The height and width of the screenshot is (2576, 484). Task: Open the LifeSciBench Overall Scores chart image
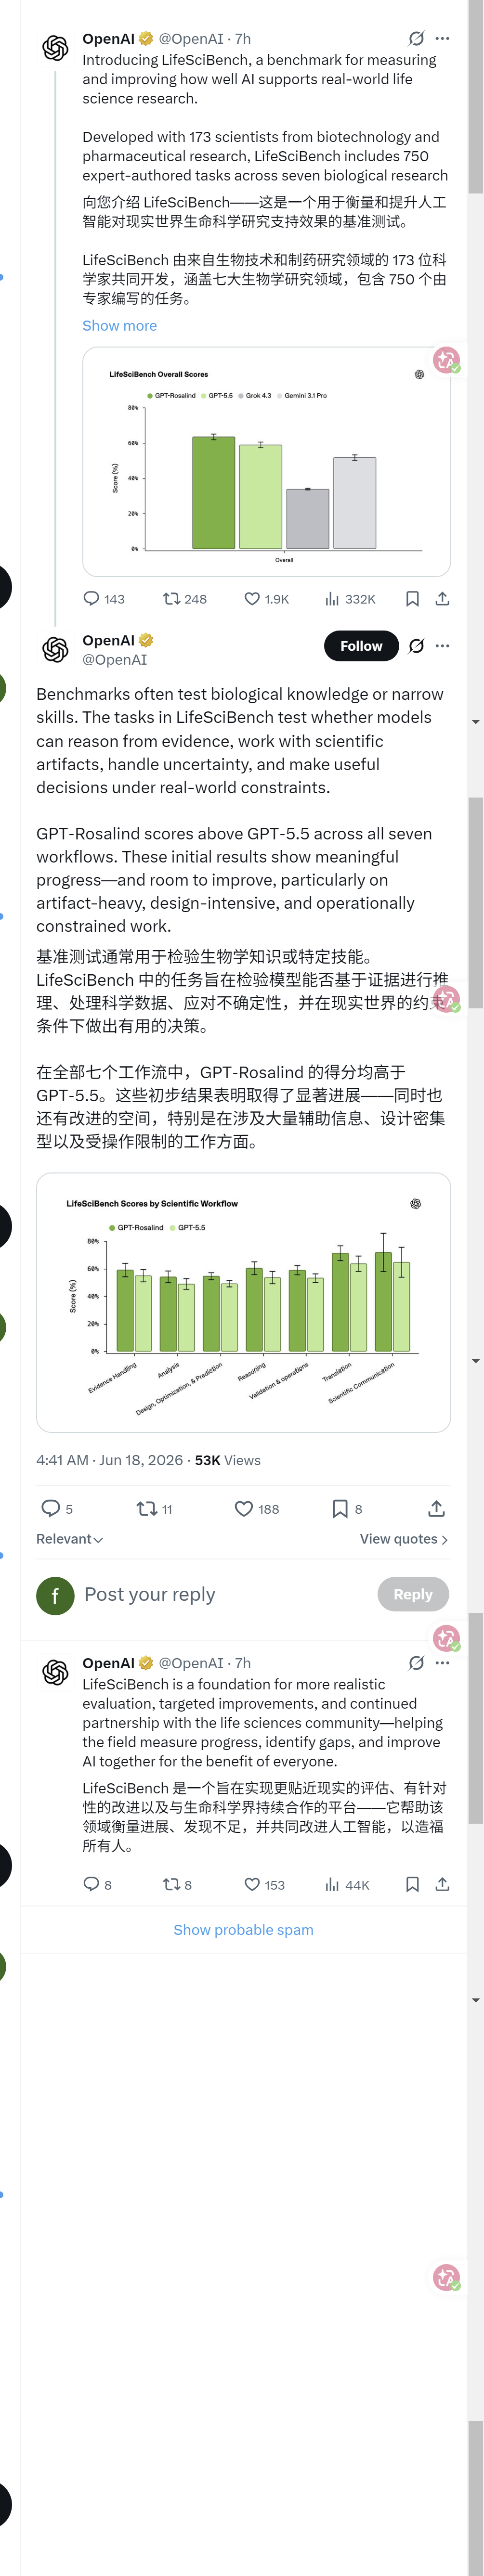pyautogui.click(x=266, y=461)
